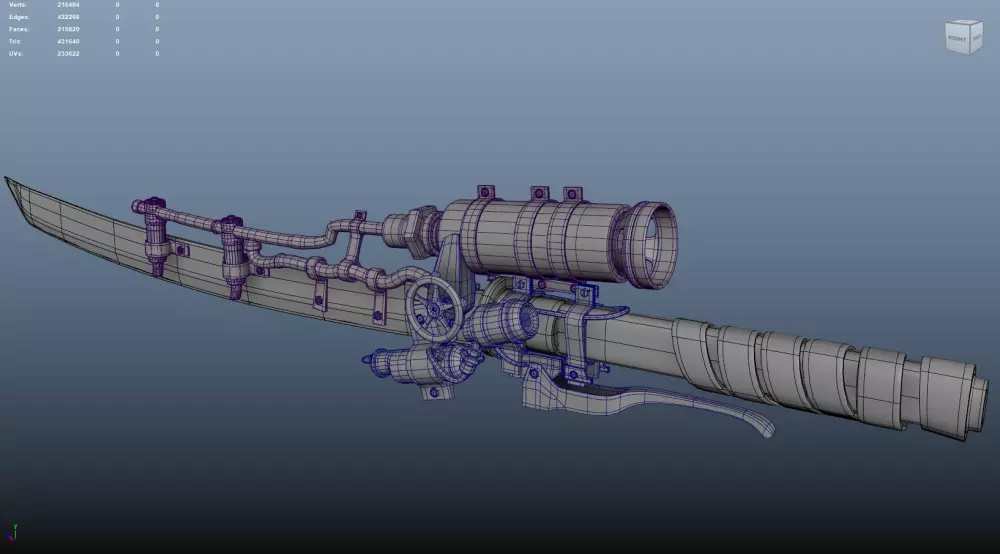This screenshot has height=554, width=1000.
Task: Click the 'Faces:' label in the HUD
Action: 19,29
